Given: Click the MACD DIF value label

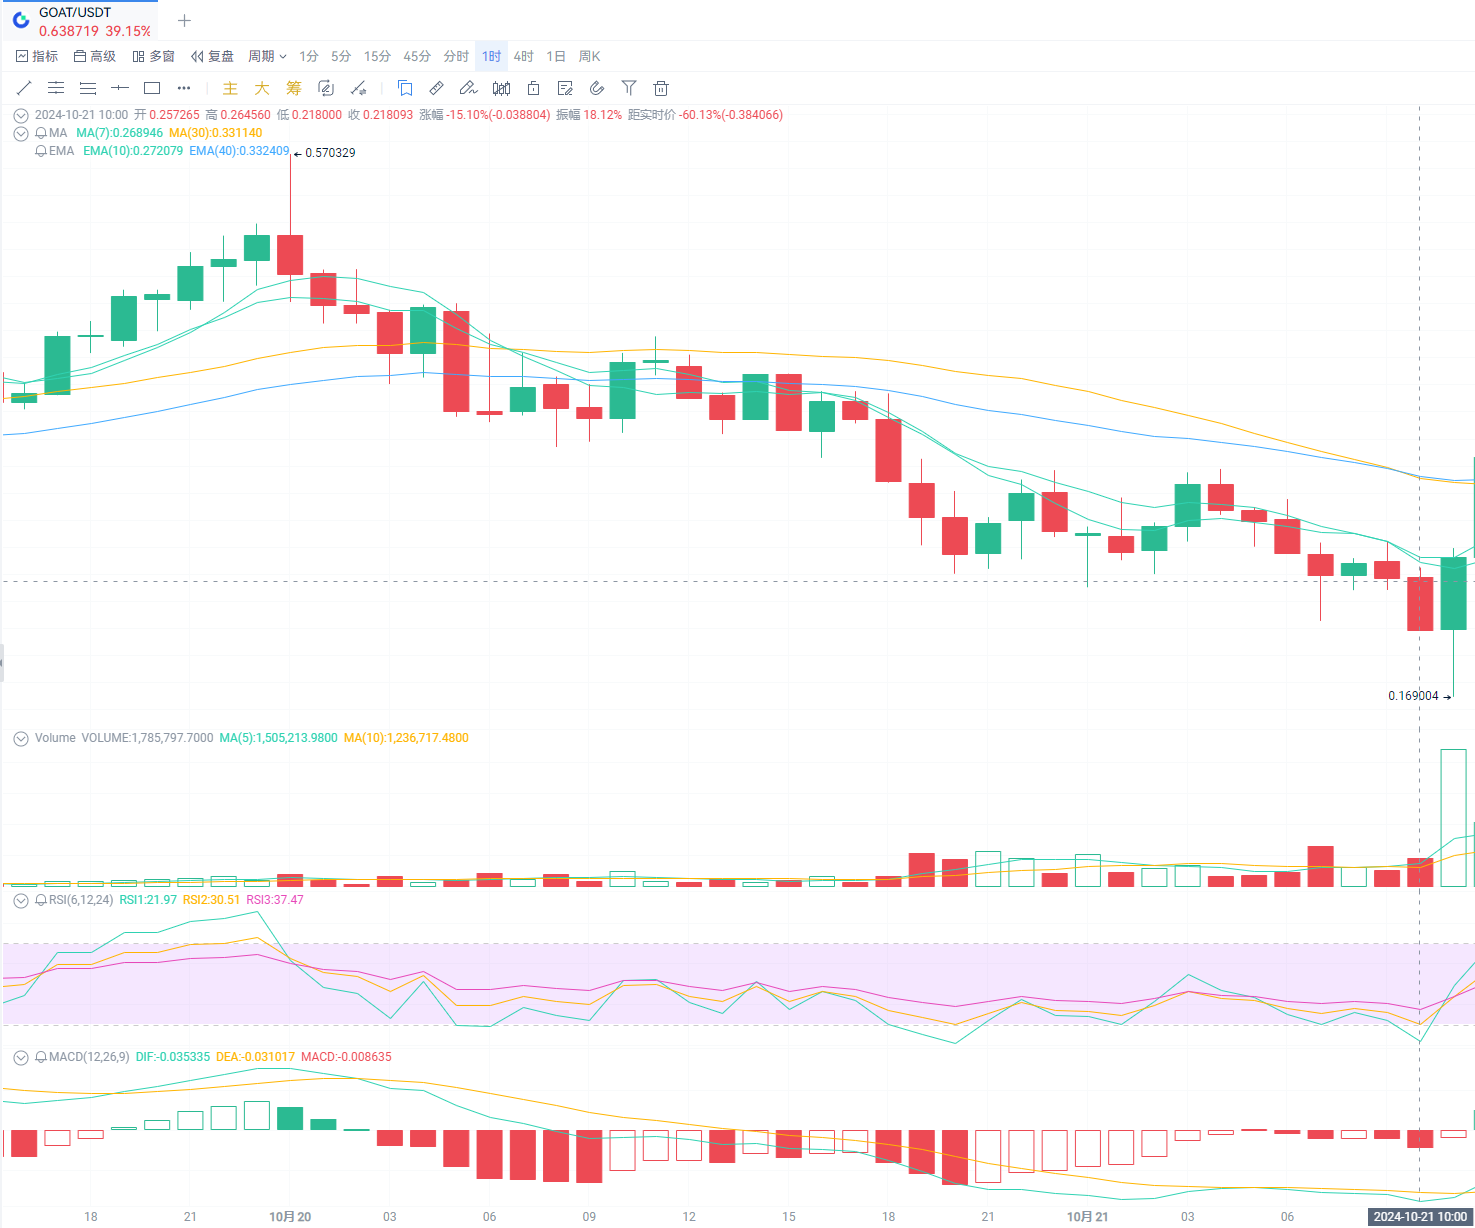Looking at the screenshot, I should point(173,1057).
